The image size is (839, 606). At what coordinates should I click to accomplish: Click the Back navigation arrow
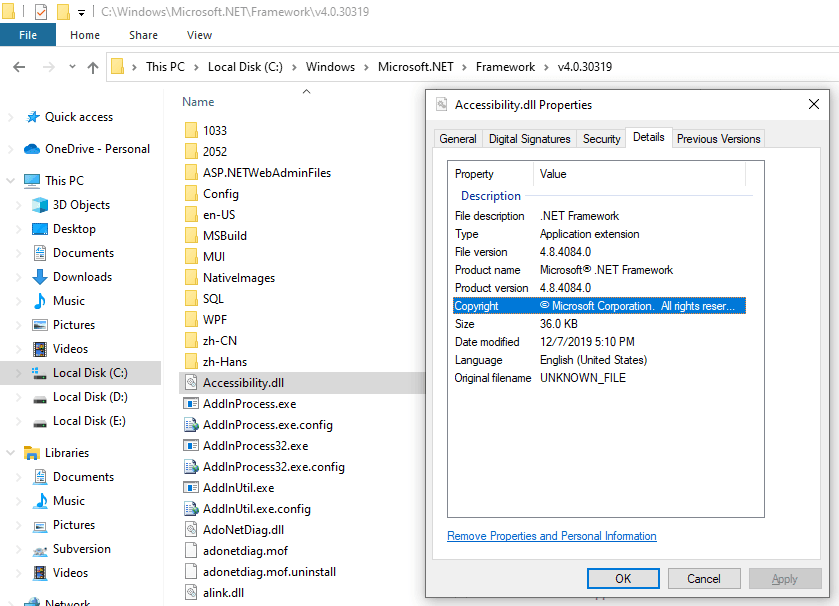coord(19,67)
